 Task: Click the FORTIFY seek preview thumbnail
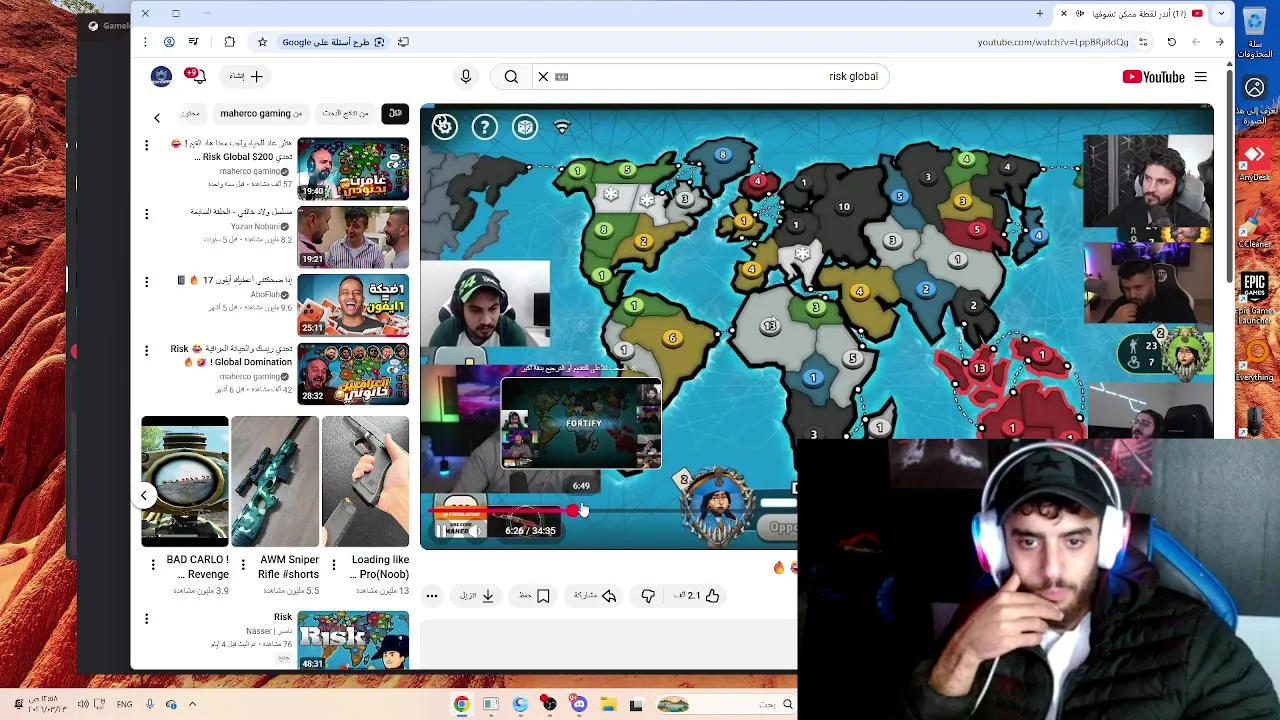click(581, 424)
